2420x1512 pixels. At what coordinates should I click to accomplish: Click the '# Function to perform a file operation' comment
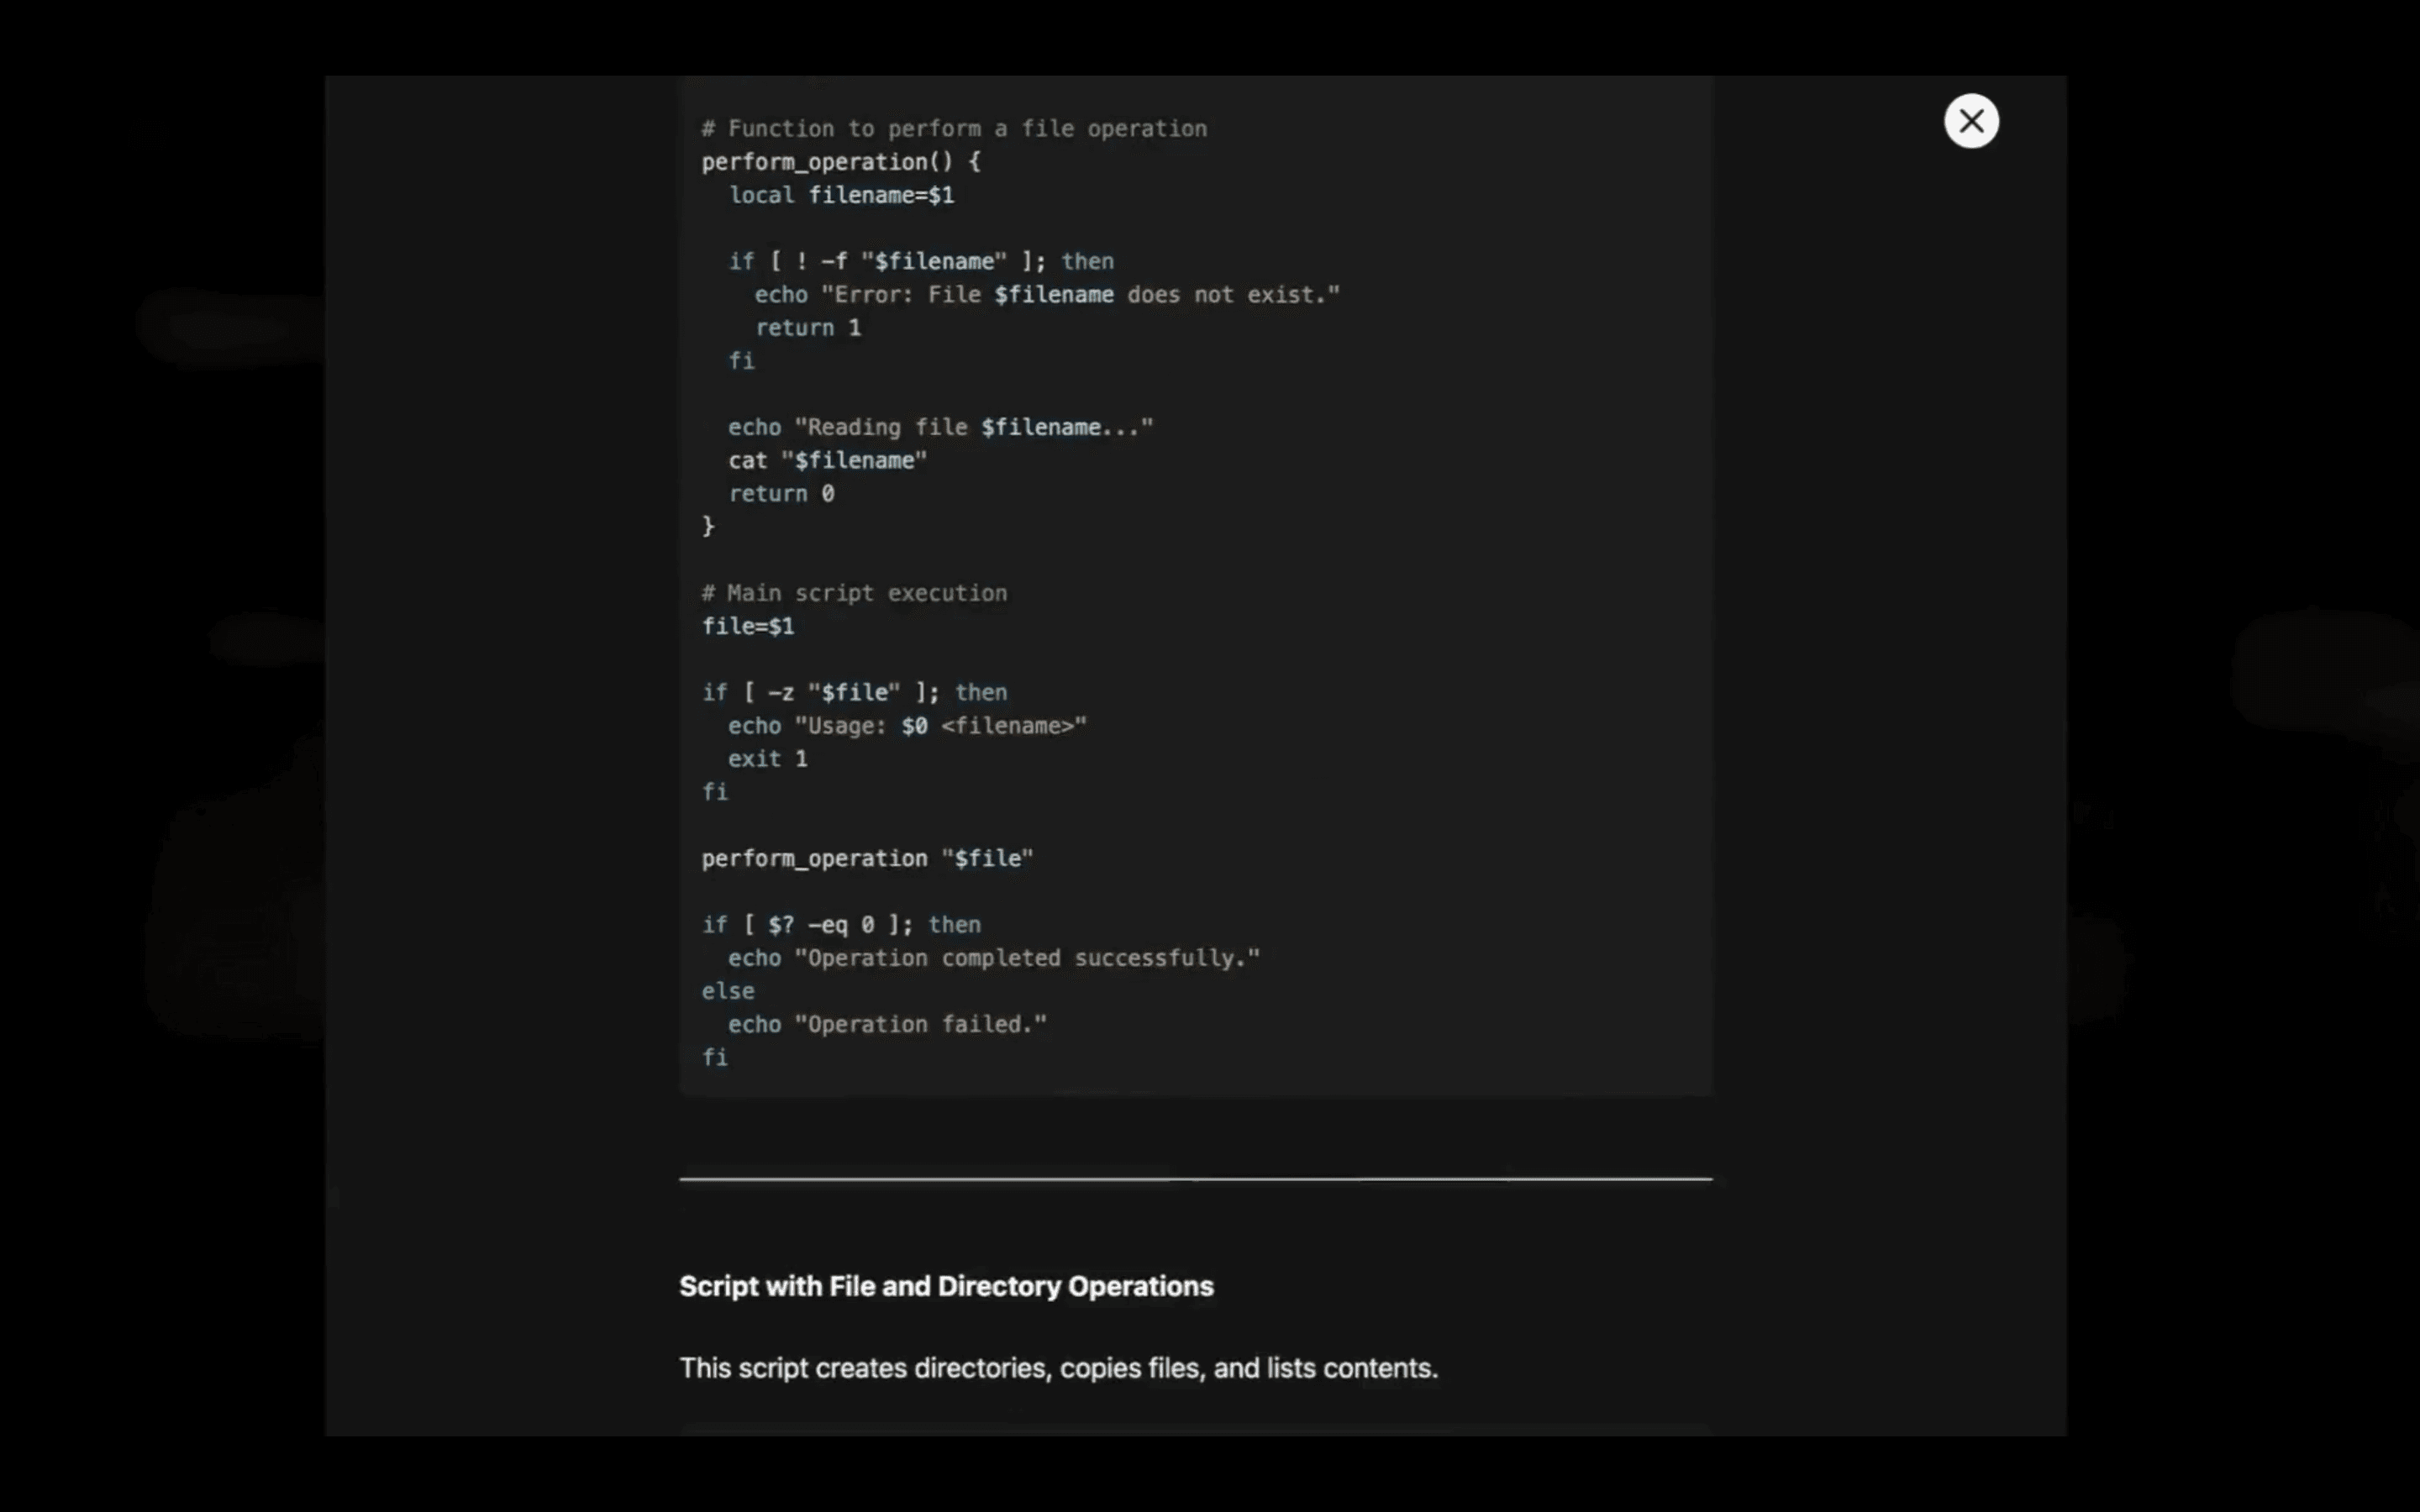(953, 129)
